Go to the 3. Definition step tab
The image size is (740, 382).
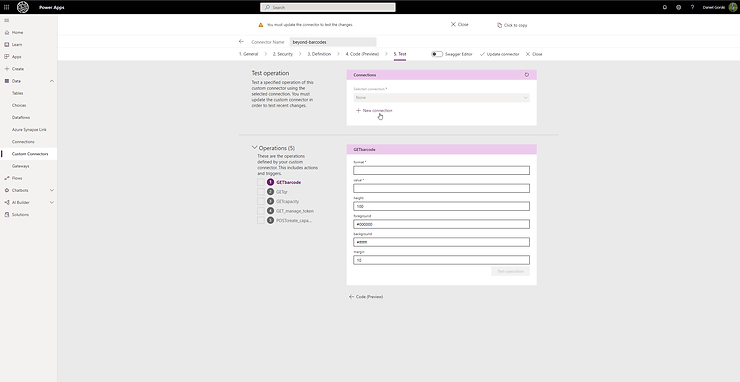click(319, 54)
